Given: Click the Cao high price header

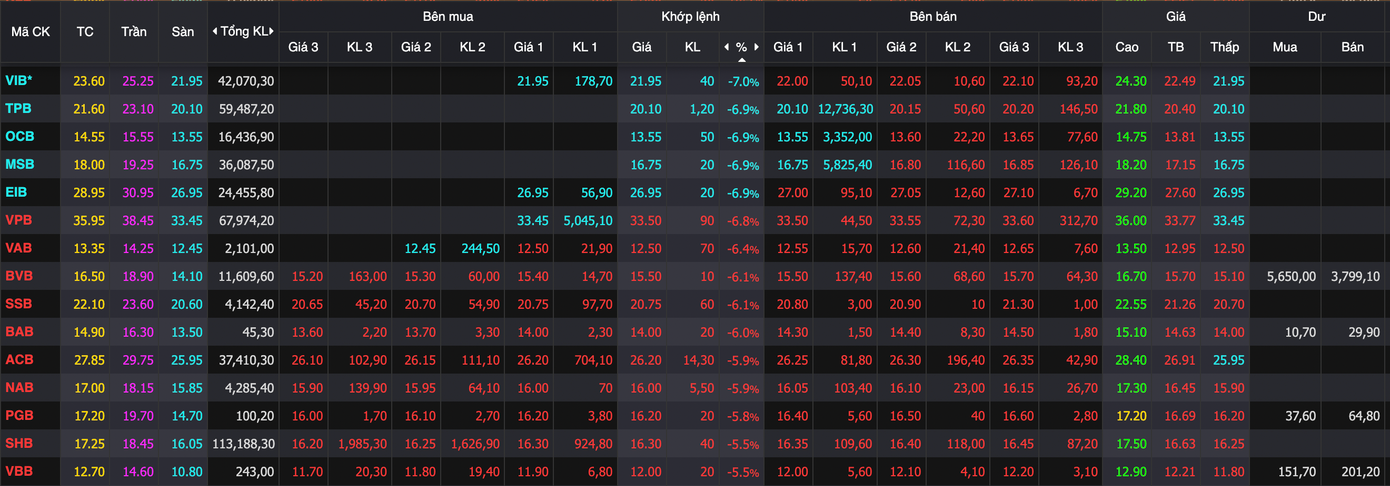Looking at the screenshot, I should (x=1126, y=47).
